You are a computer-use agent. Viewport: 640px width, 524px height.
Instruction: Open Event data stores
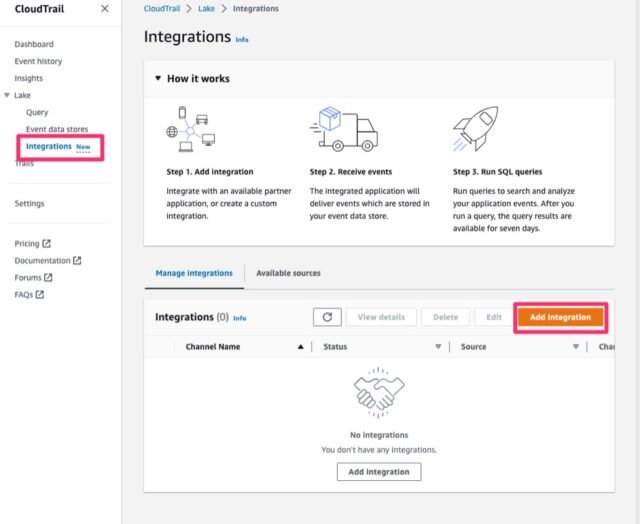57,129
